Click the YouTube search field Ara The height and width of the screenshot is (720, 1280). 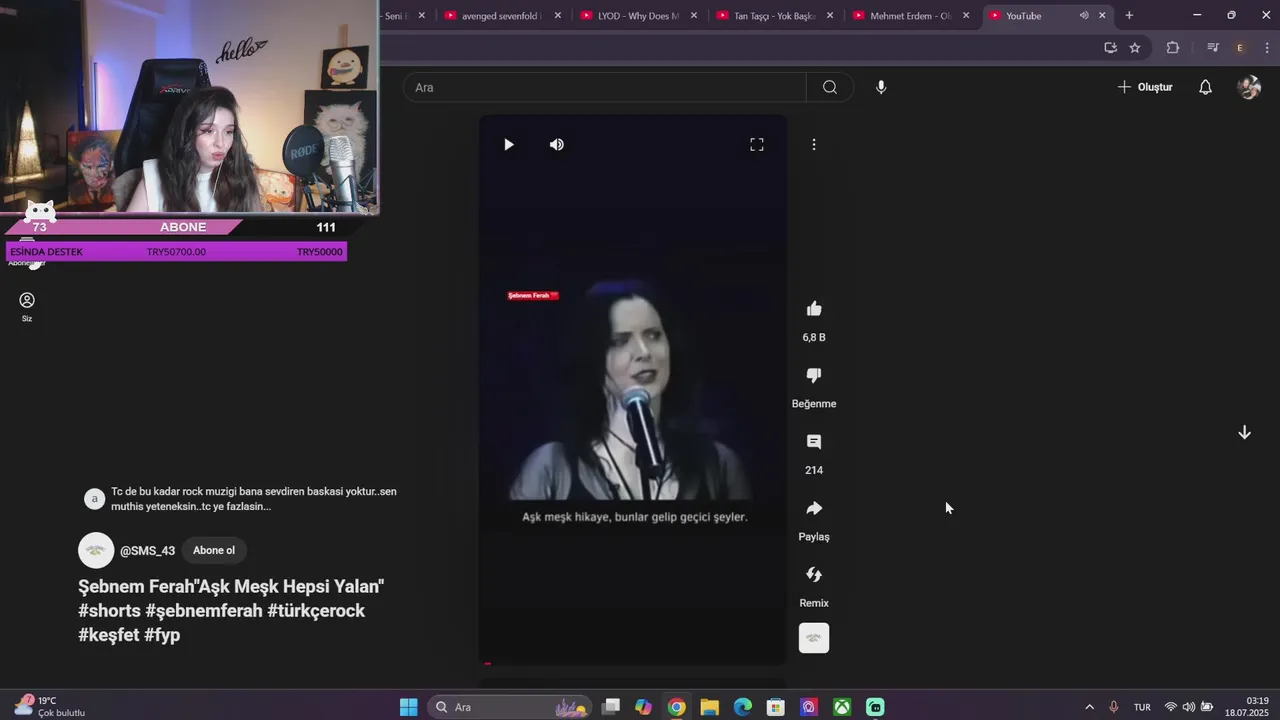point(605,87)
